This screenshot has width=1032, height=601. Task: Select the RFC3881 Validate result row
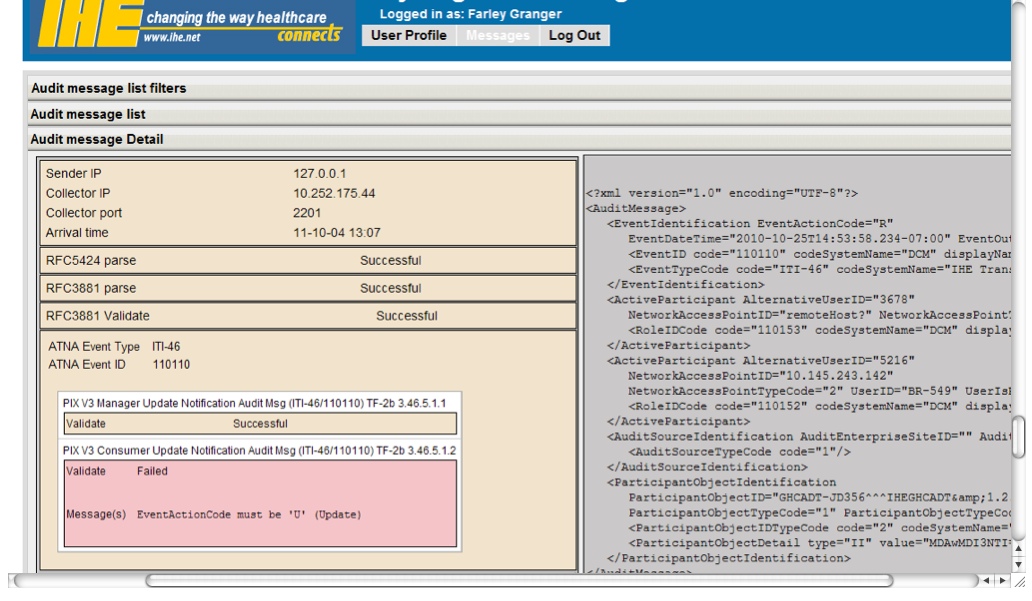pos(306,316)
